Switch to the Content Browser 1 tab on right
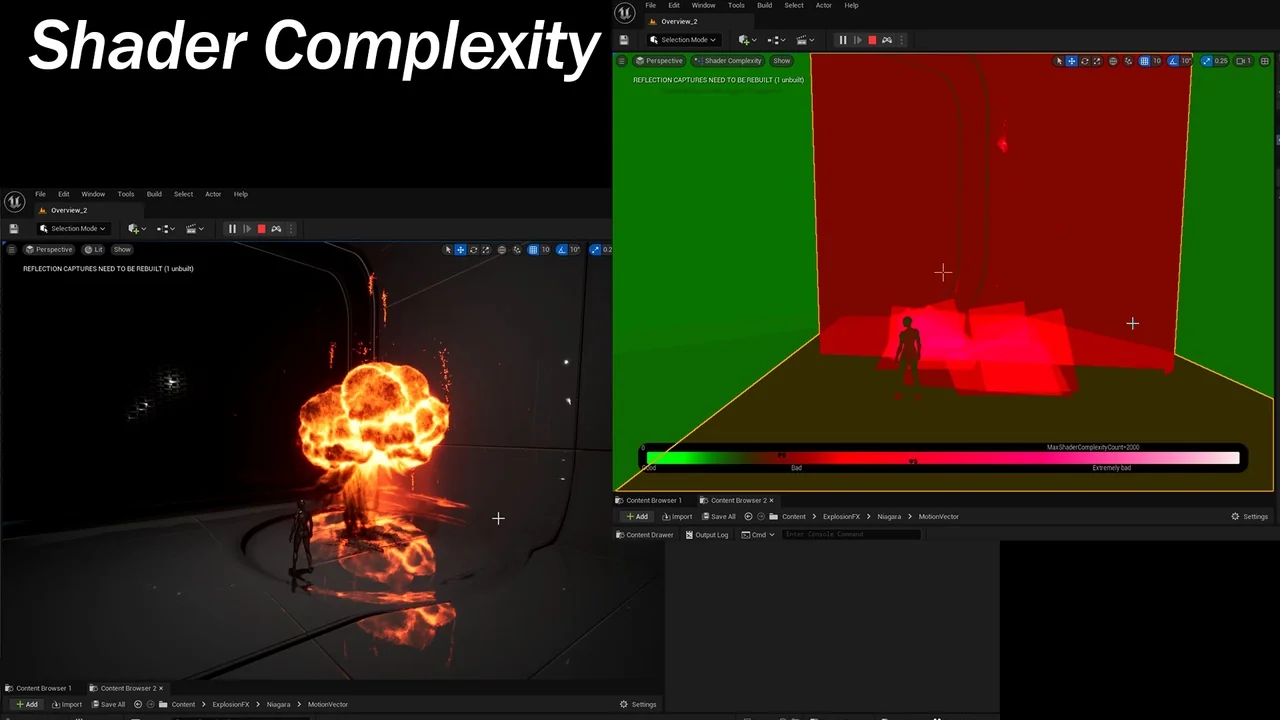The width and height of the screenshot is (1280, 720). [653, 500]
